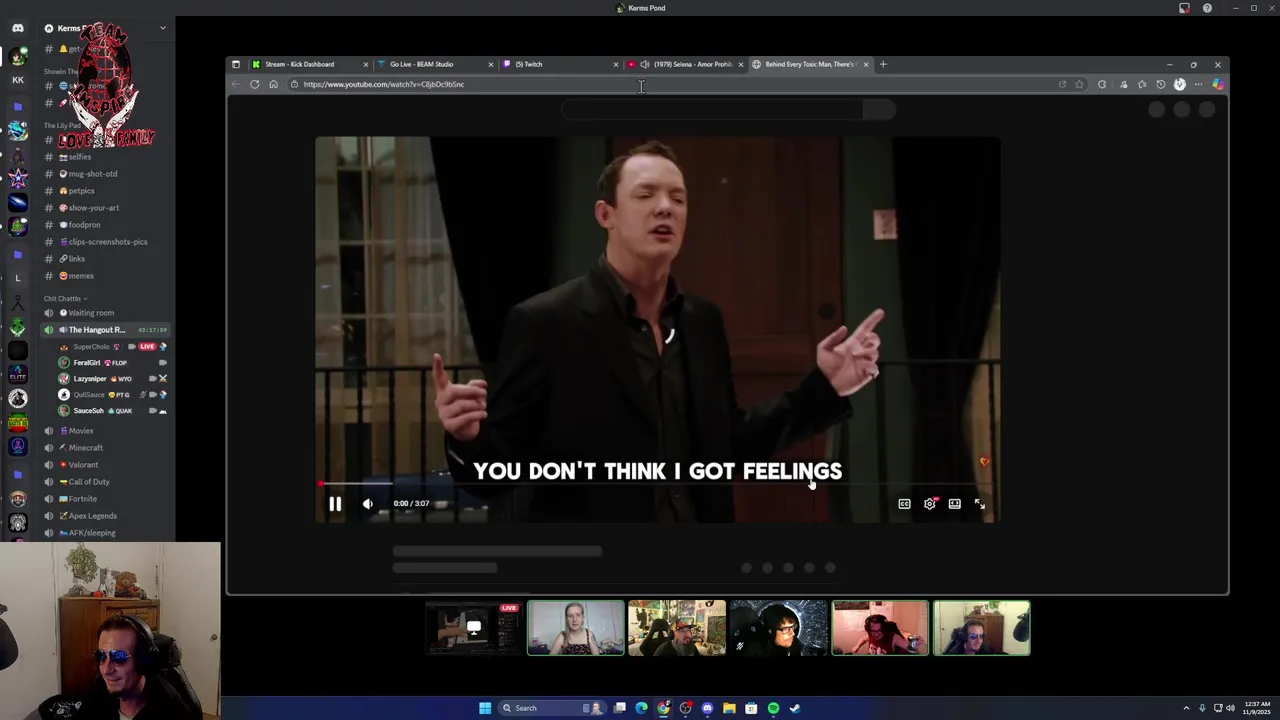Open the clips-screenshots-pics channel

click(x=105, y=242)
